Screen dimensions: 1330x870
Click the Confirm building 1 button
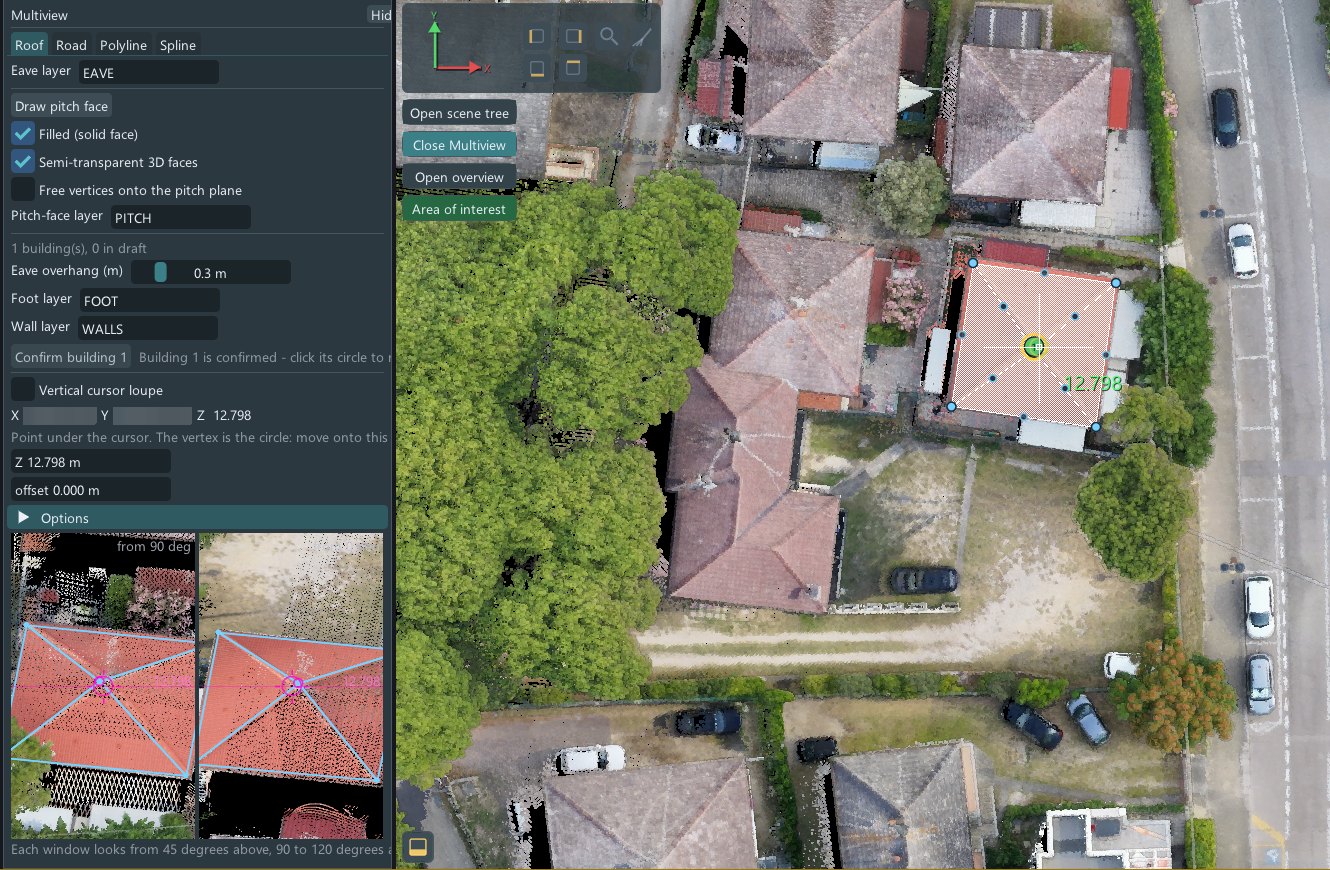click(x=71, y=357)
